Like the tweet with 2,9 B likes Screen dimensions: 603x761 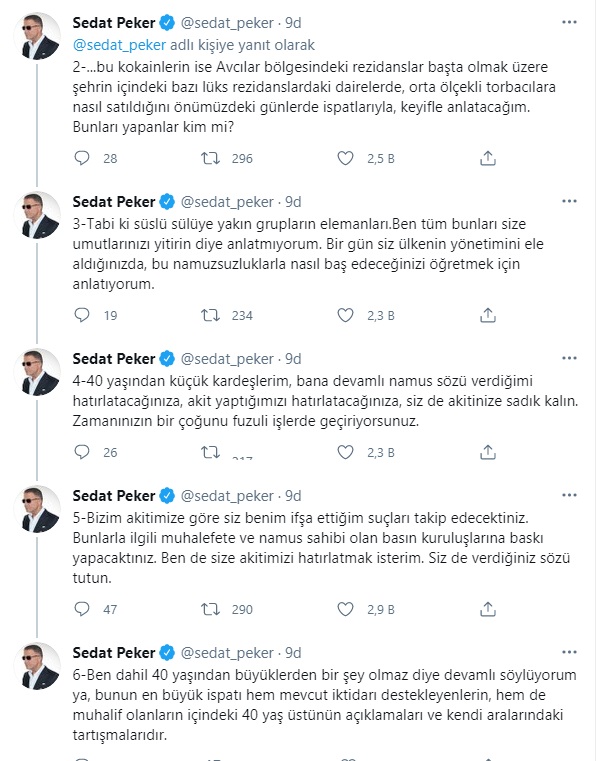pyautogui.click(x=345, y=609)
